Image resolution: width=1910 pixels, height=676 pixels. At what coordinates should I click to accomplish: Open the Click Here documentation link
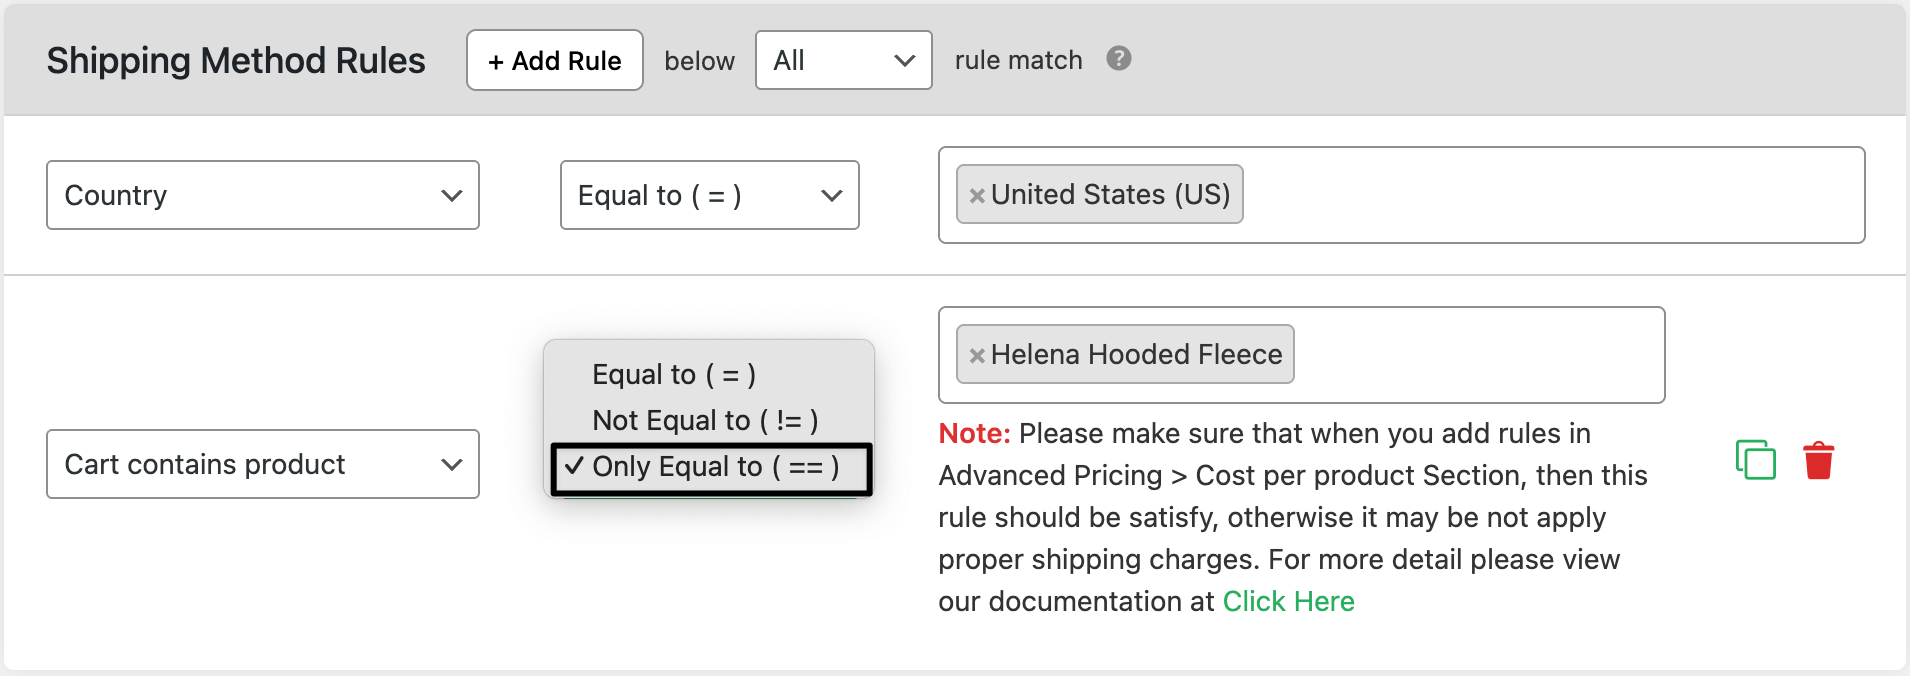coord(1288,601)
